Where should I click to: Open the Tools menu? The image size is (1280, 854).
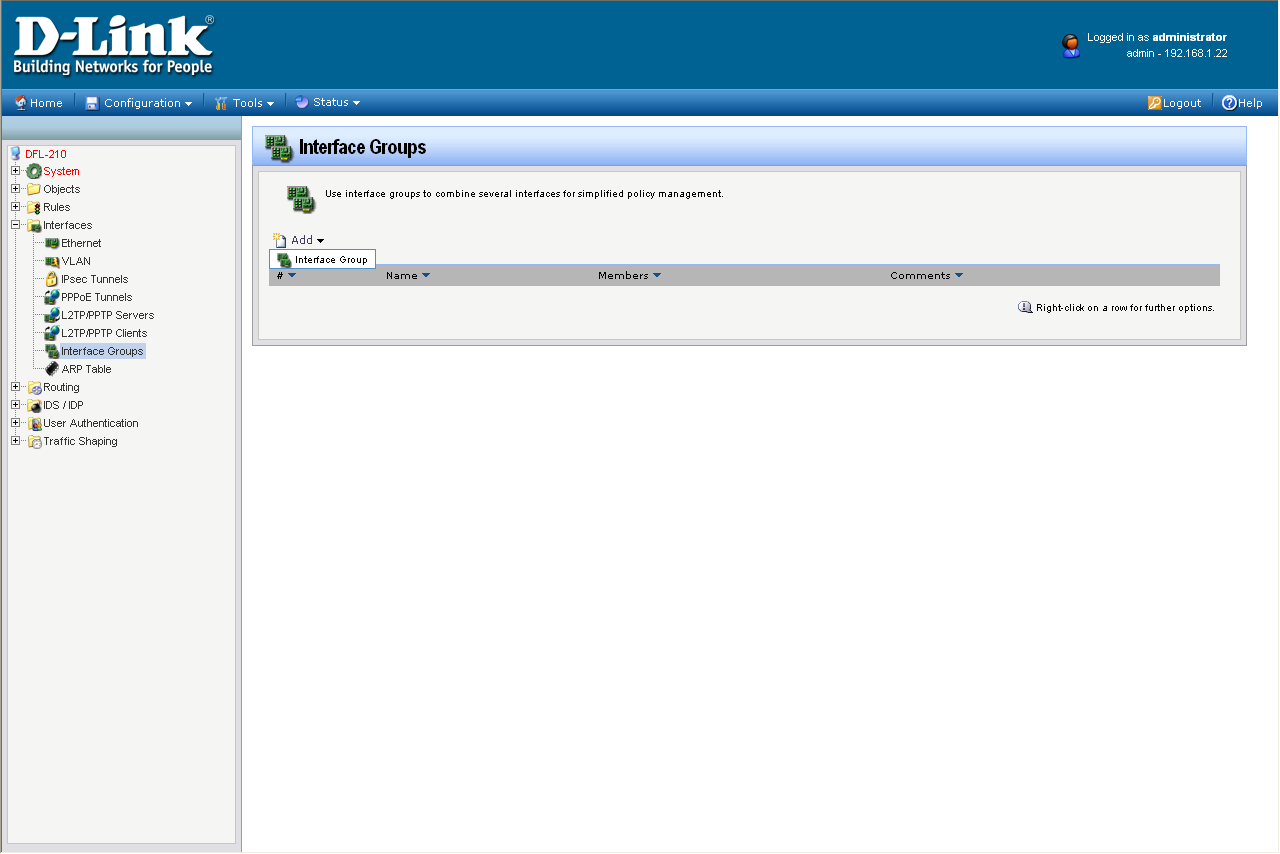pyautogui.click(x=253, y=103)
